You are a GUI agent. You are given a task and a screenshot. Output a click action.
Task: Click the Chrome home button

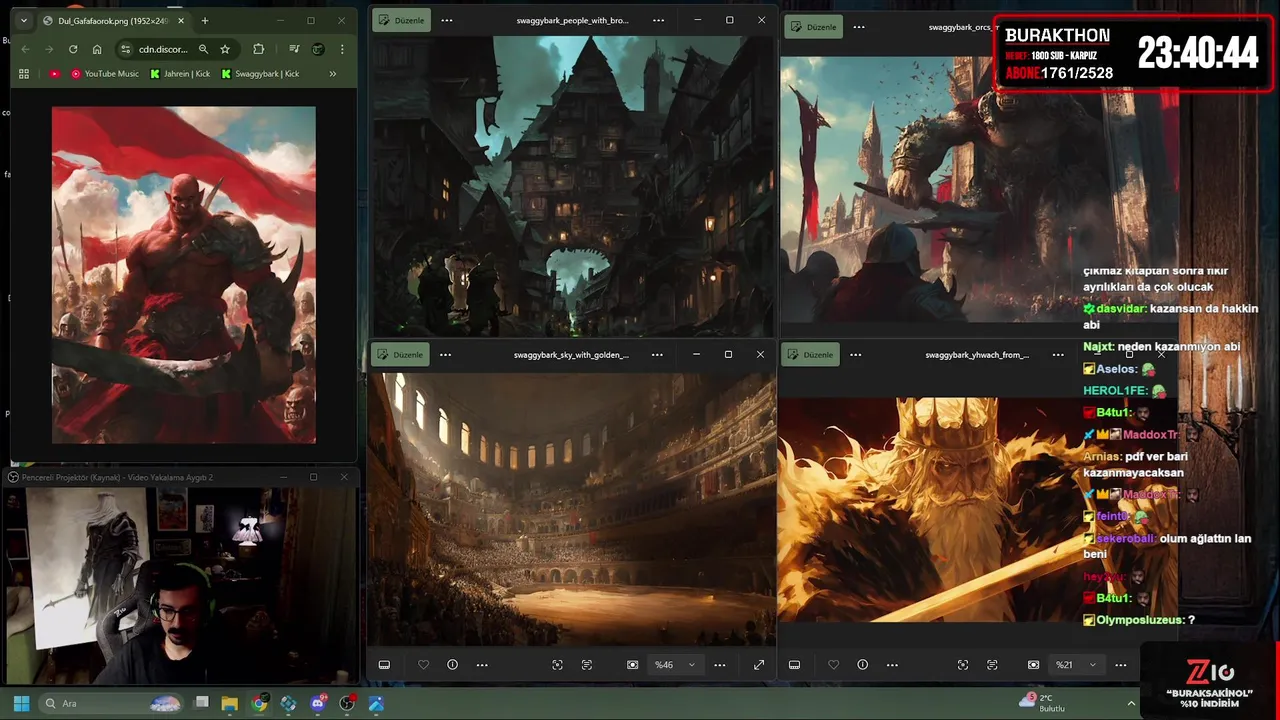point(97,49)
